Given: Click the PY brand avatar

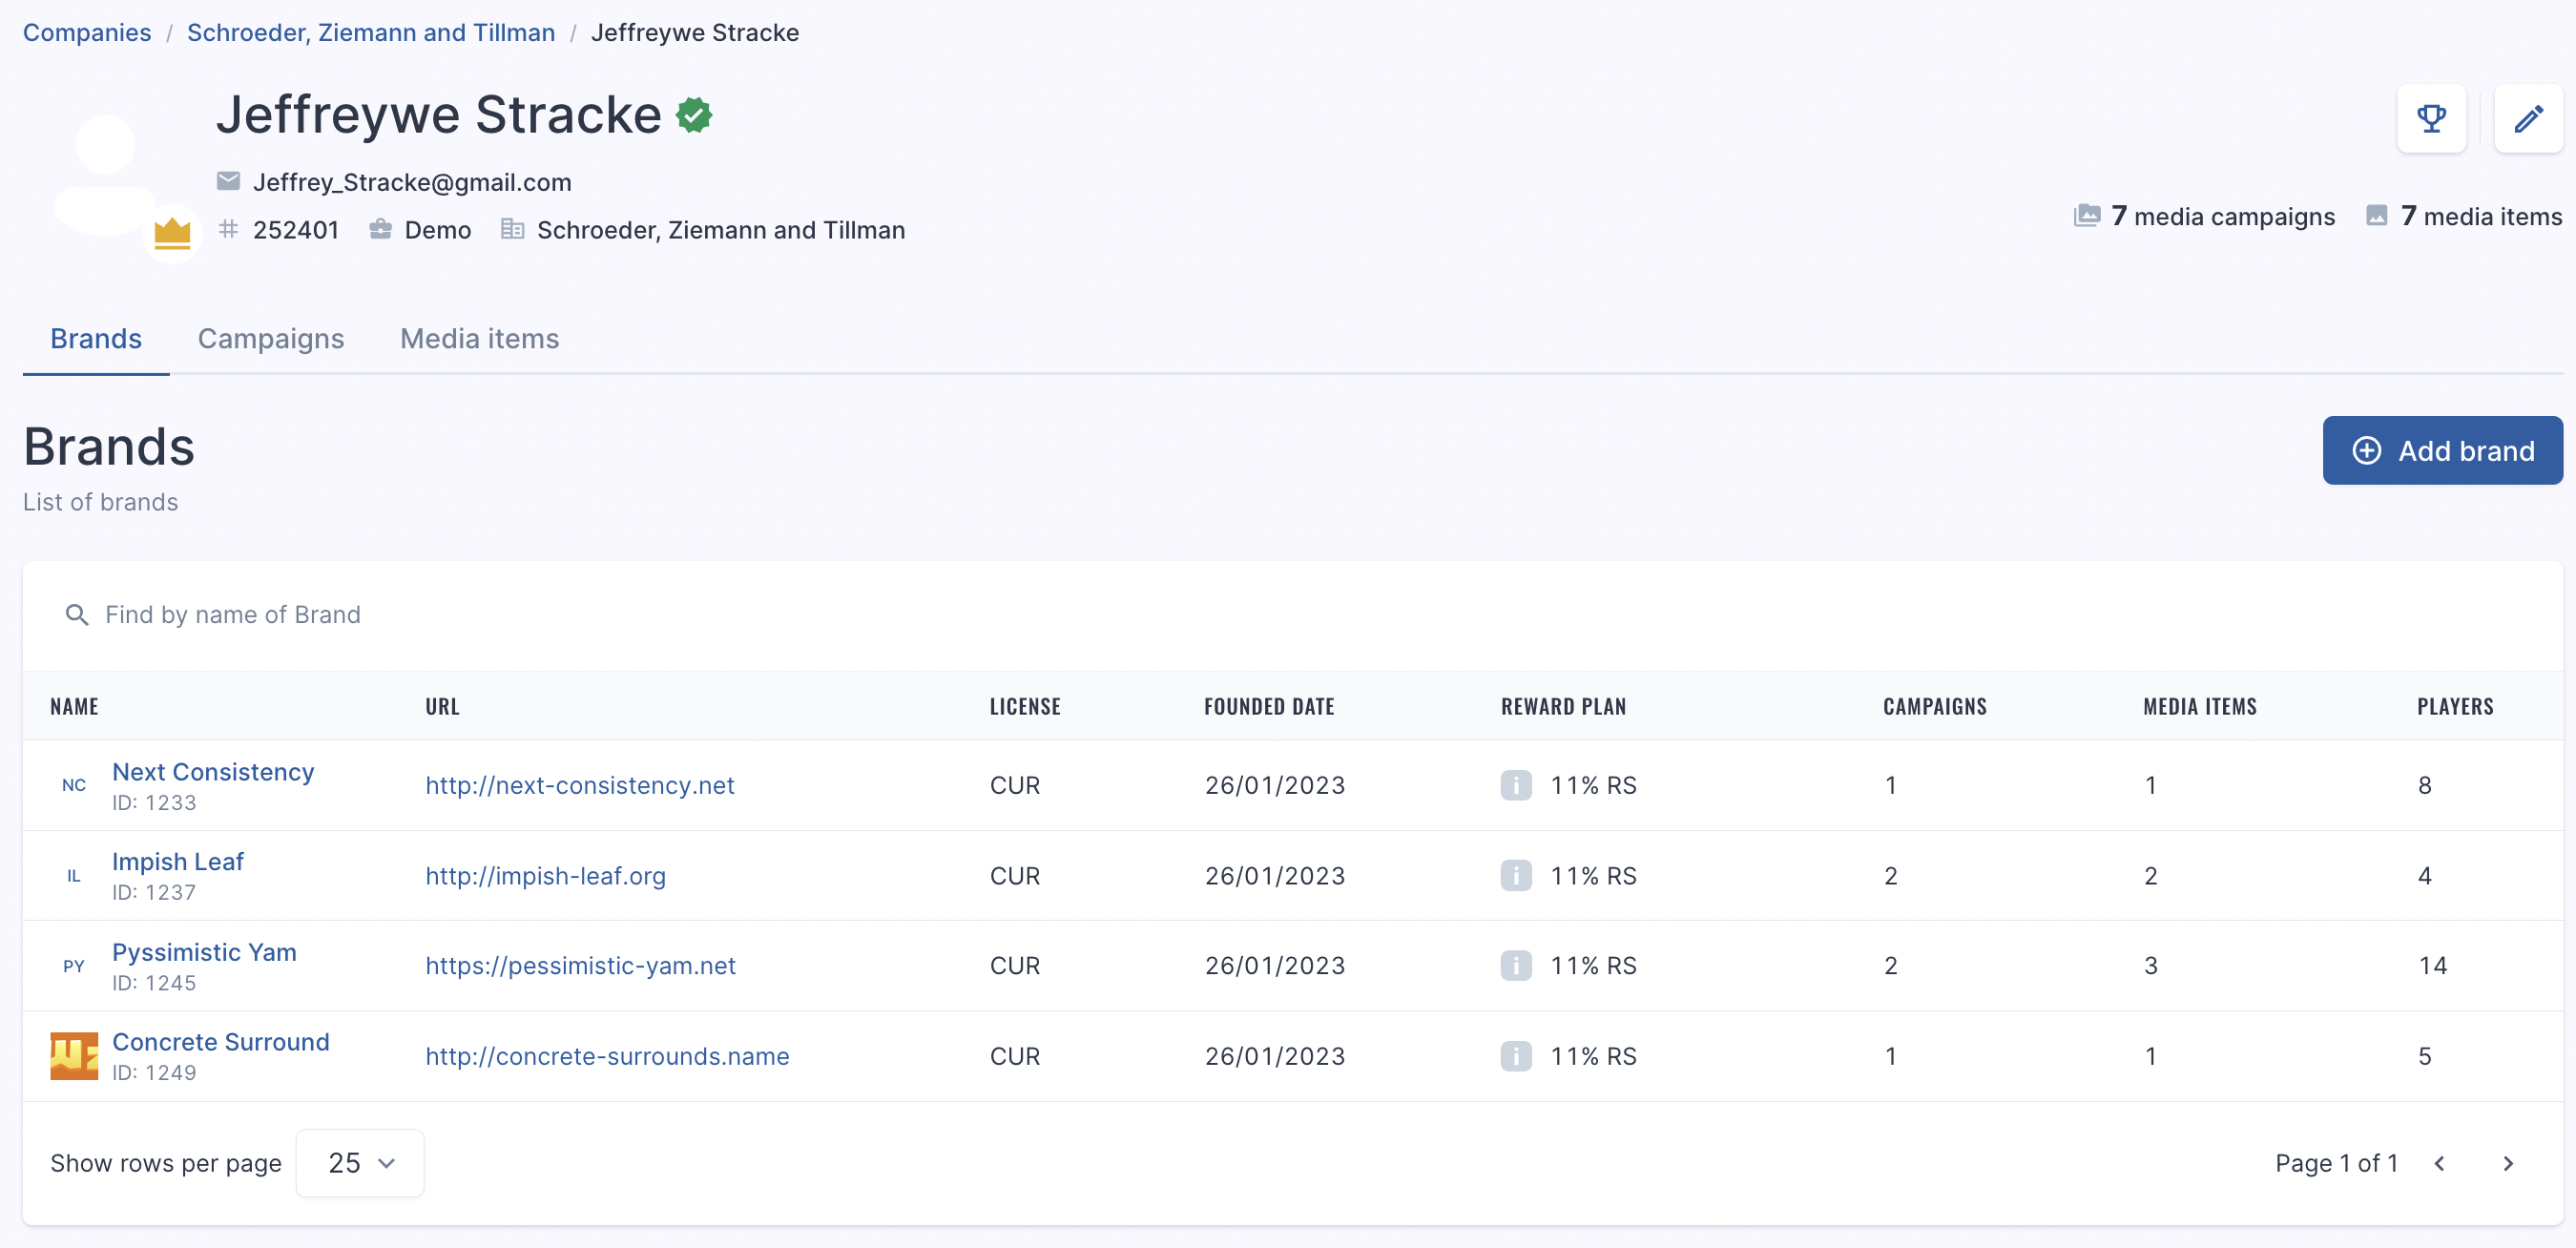Looking at the screenshot, I should pyautogui.click(x=74, y=966).
